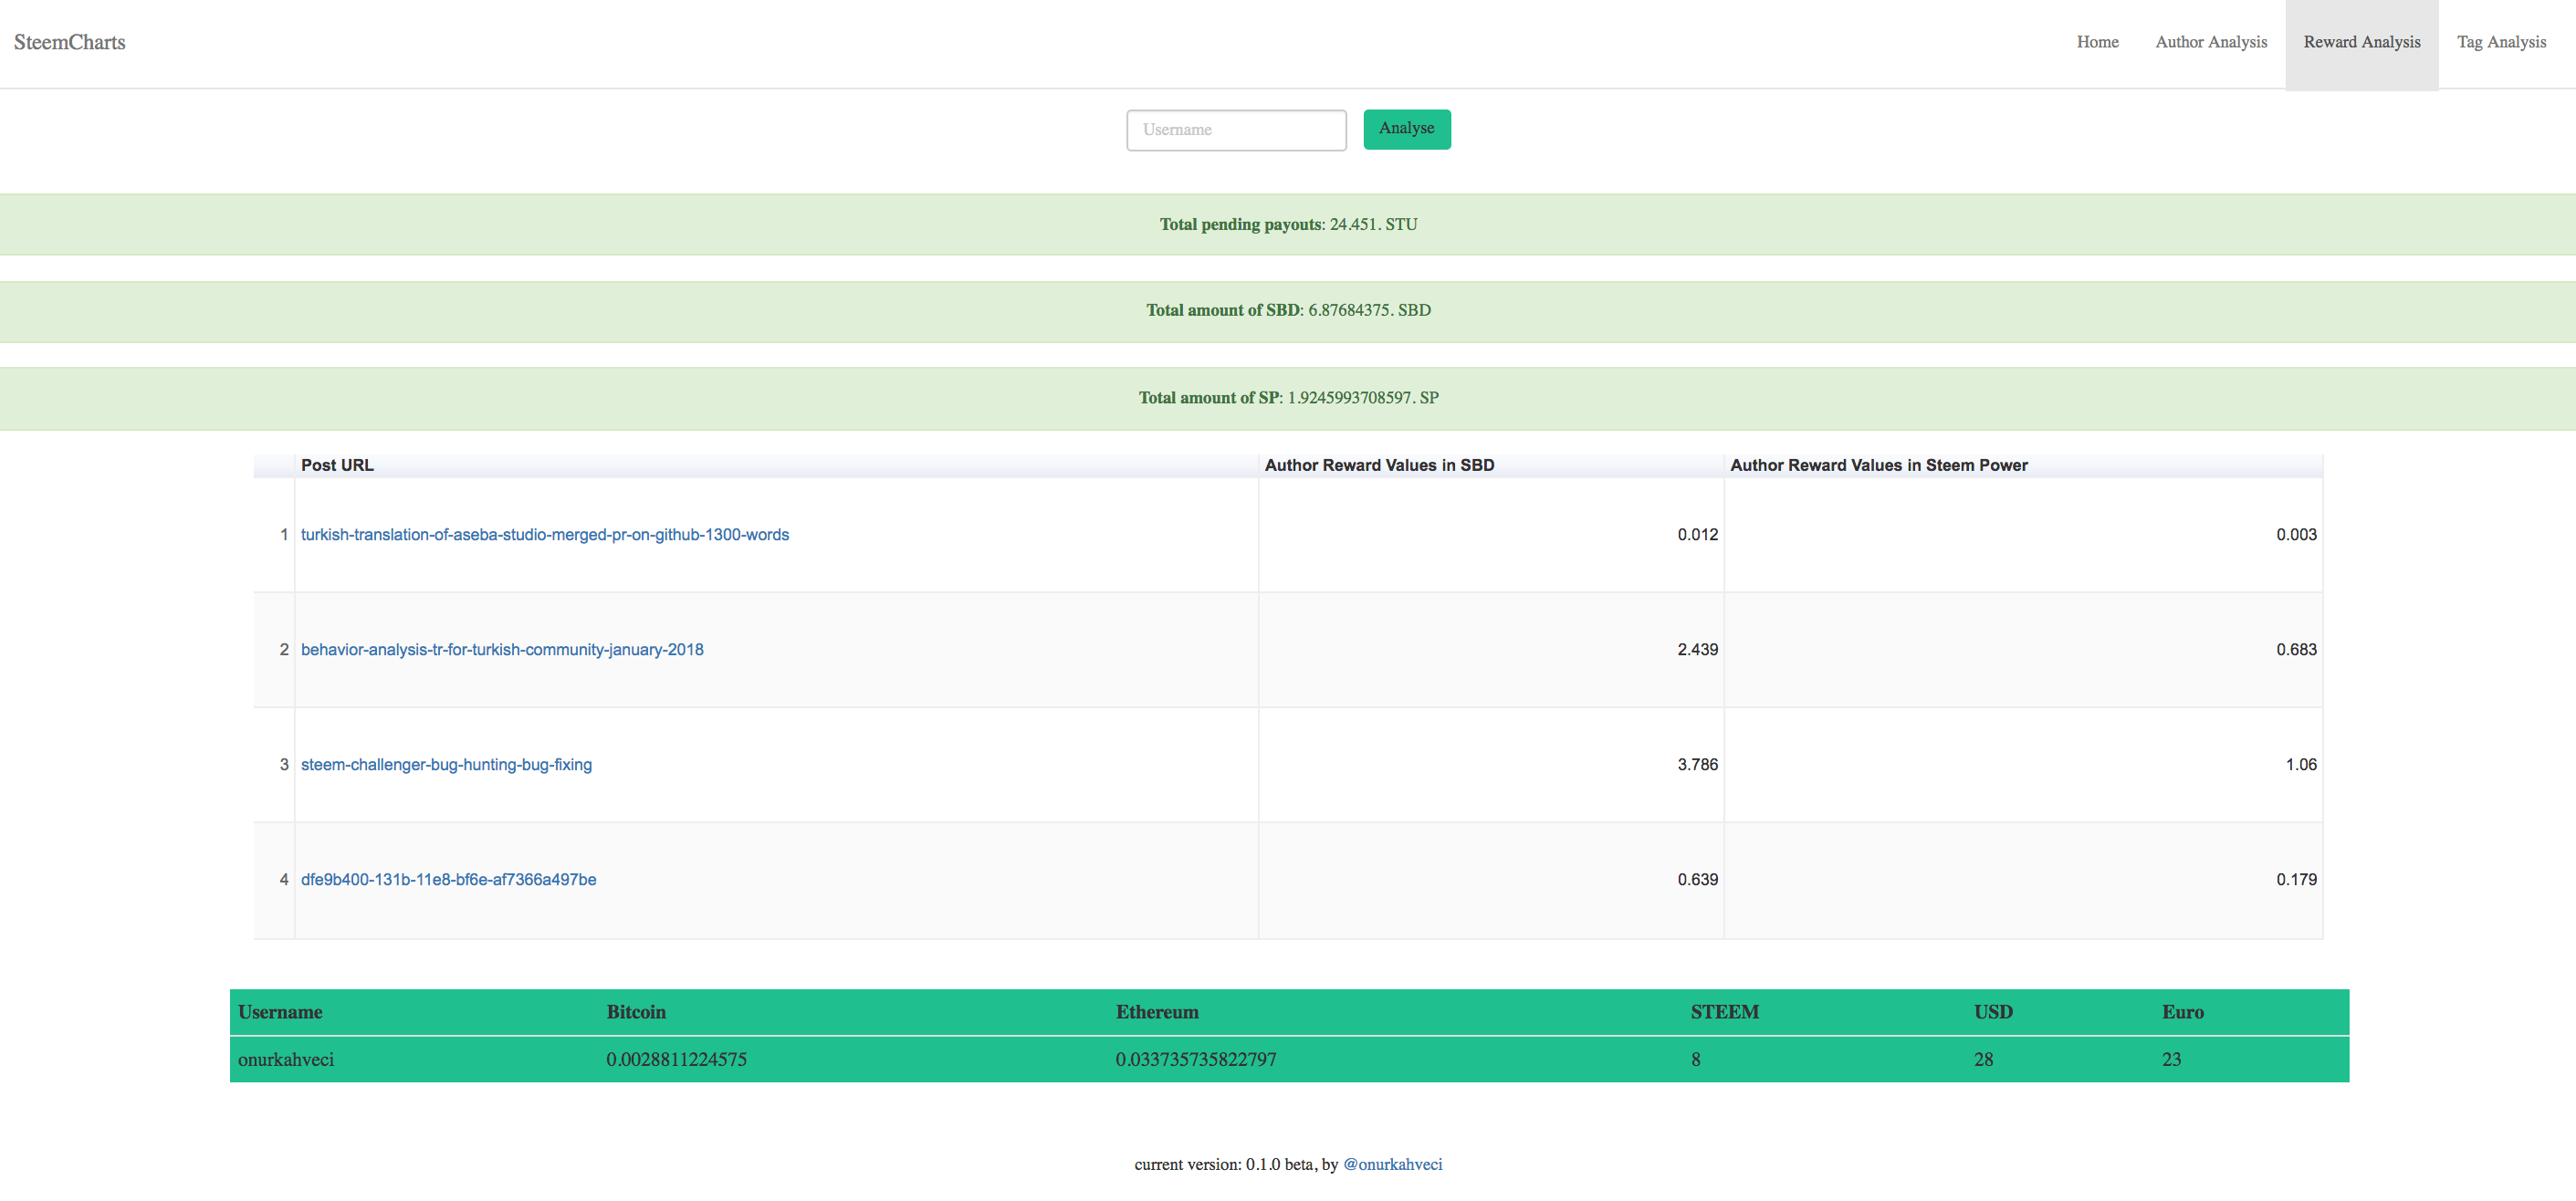Viewport: 2576px width, 1201px height.
Task: Click the Bitcoin column header
Action: pos(636,1012)
